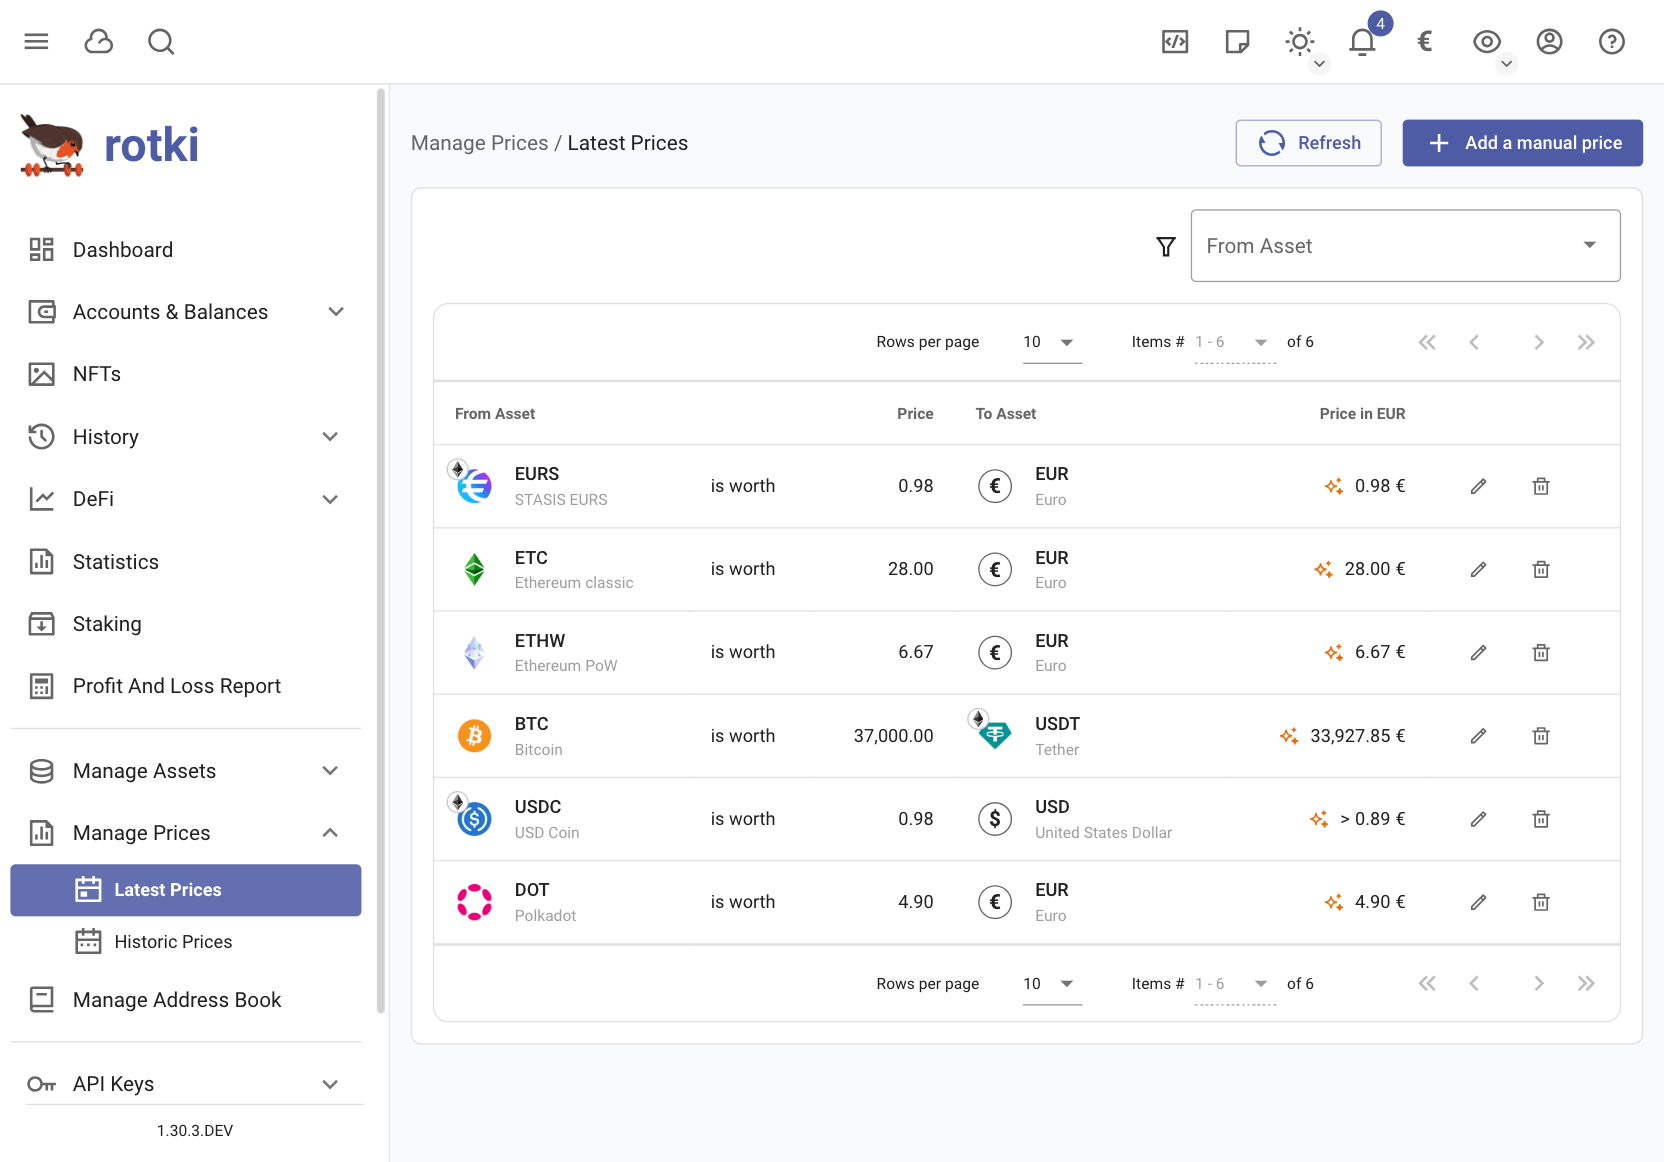1664x1162 pixels.
Task: Click From Asset column header
Action: (x=495, y=414)
